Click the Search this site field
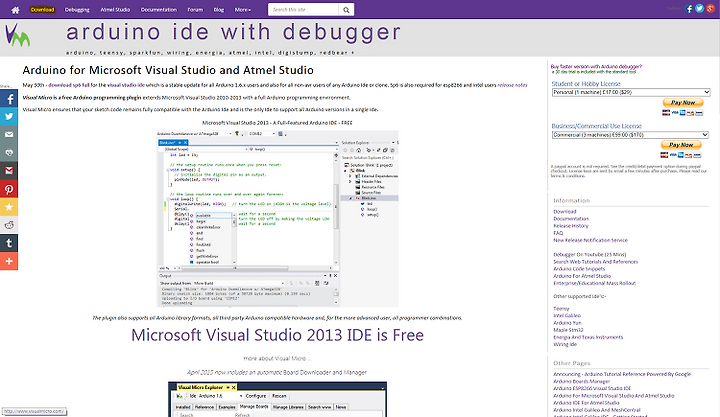The width and height of the screenshot is (720, 417). pos(304,10)
